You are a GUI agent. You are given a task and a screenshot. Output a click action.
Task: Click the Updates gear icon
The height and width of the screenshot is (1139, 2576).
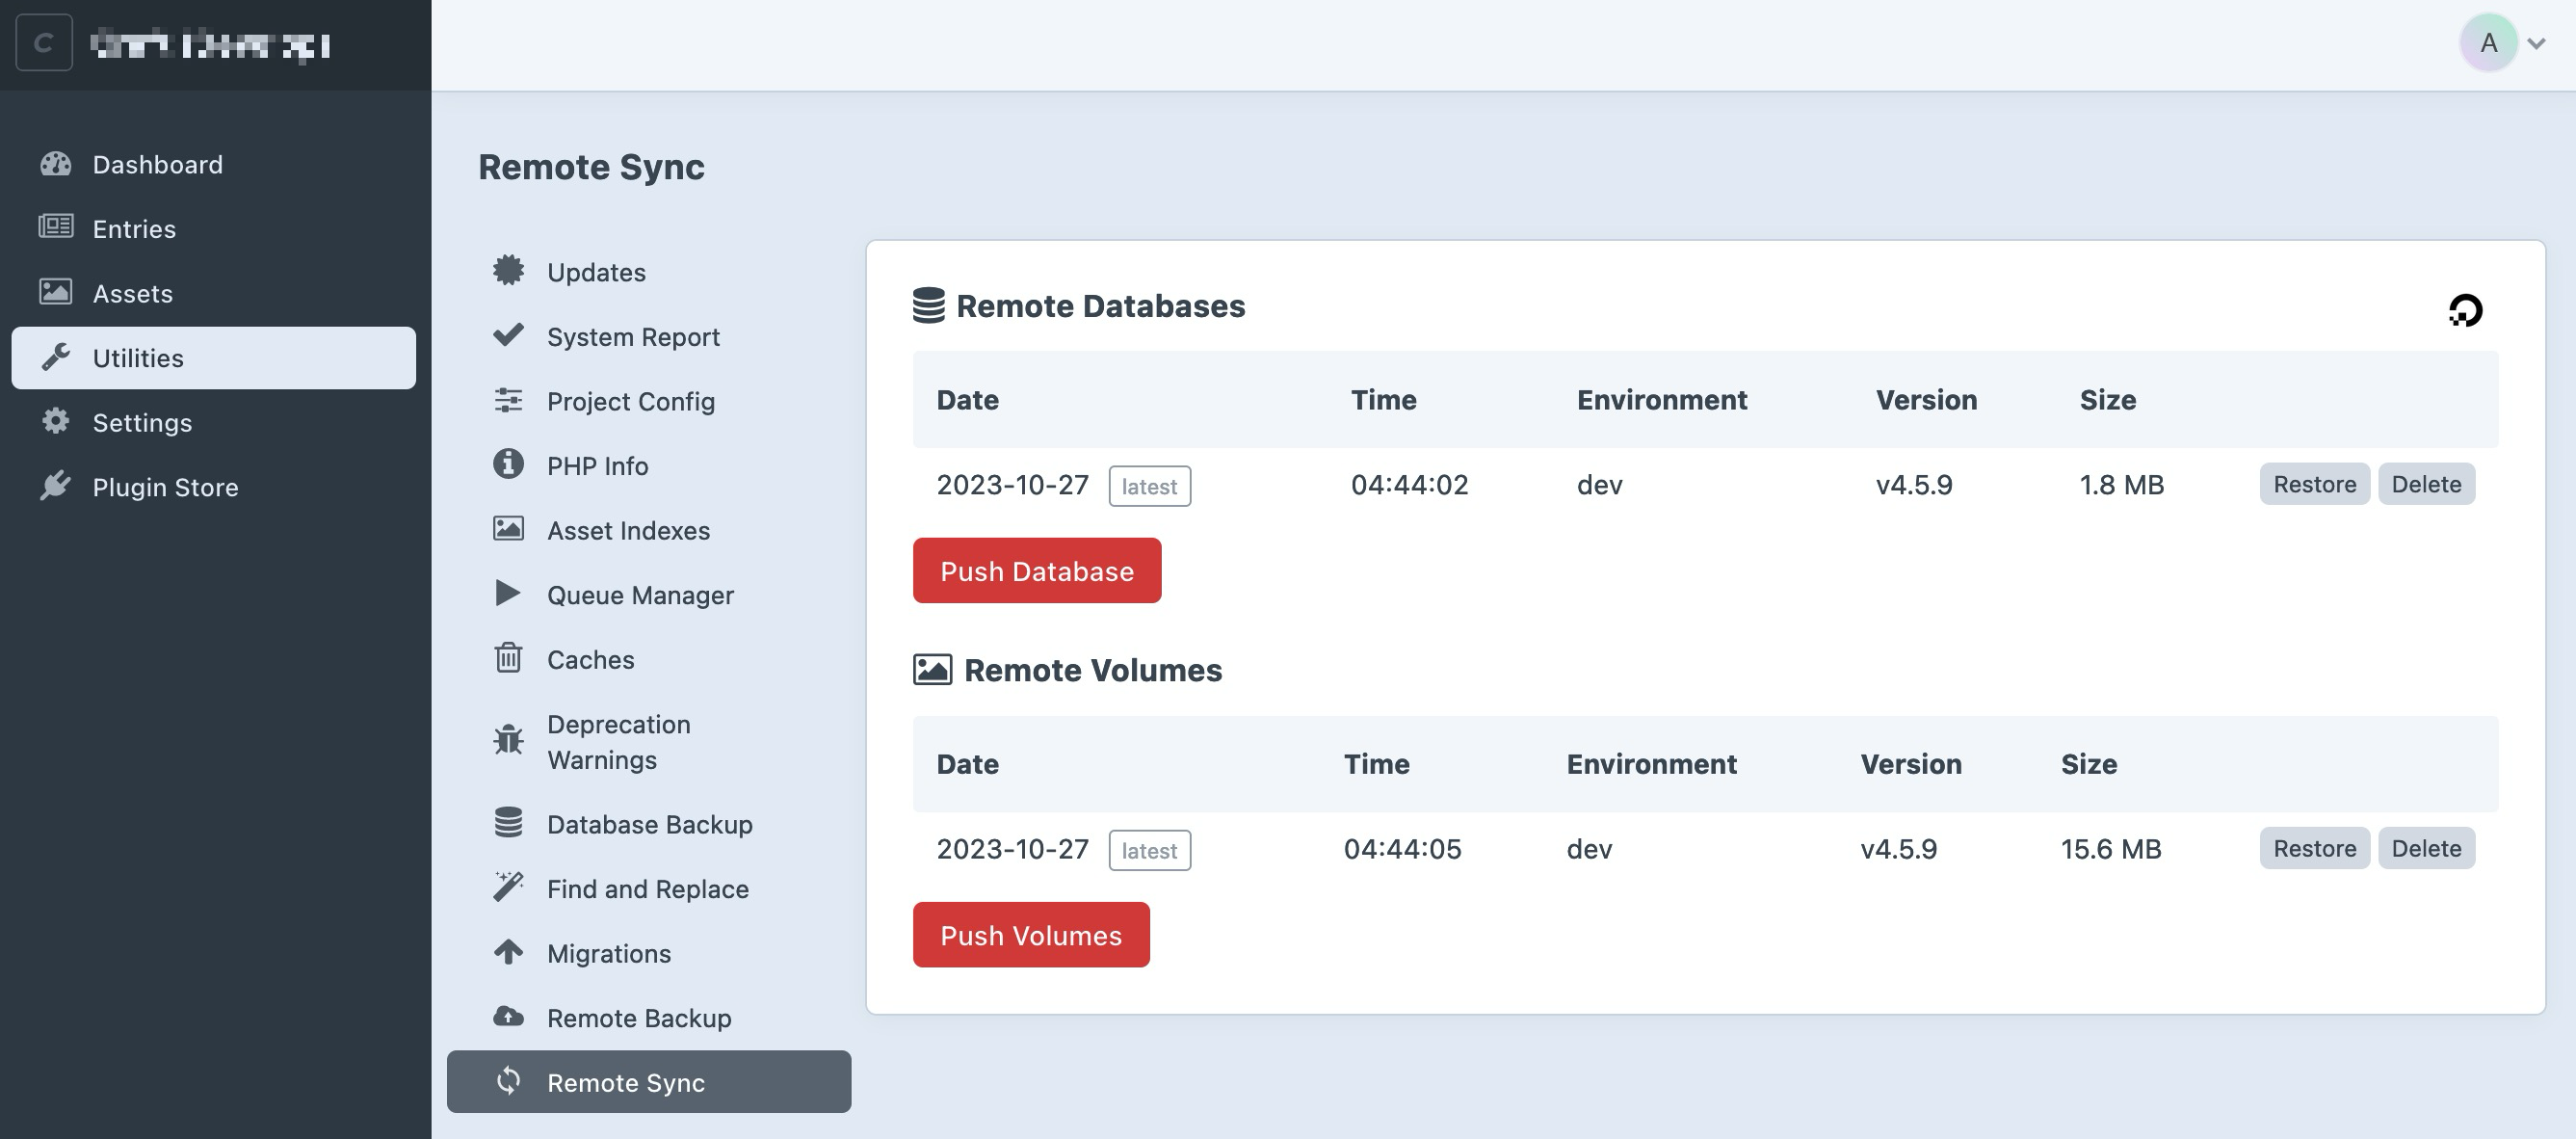point(508,271)
